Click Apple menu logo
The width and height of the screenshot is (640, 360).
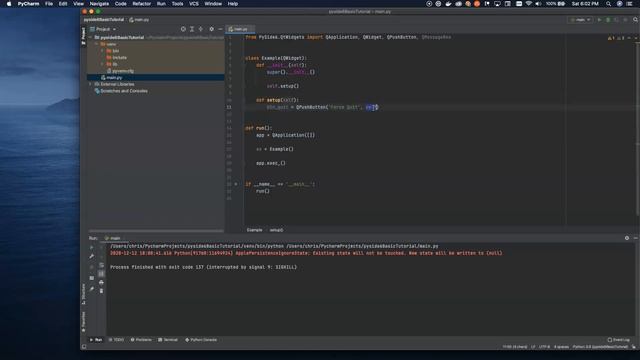pos(9,4)
